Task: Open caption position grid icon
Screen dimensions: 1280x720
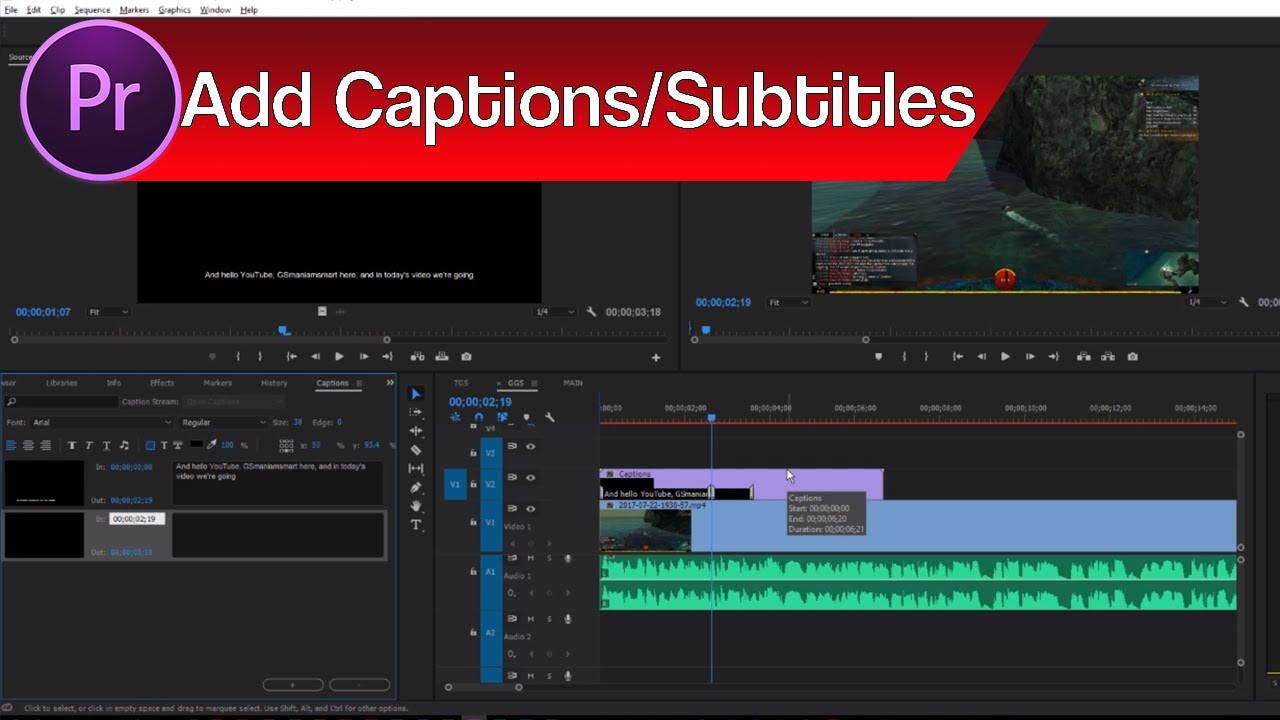Action: [x=287, y=445]
